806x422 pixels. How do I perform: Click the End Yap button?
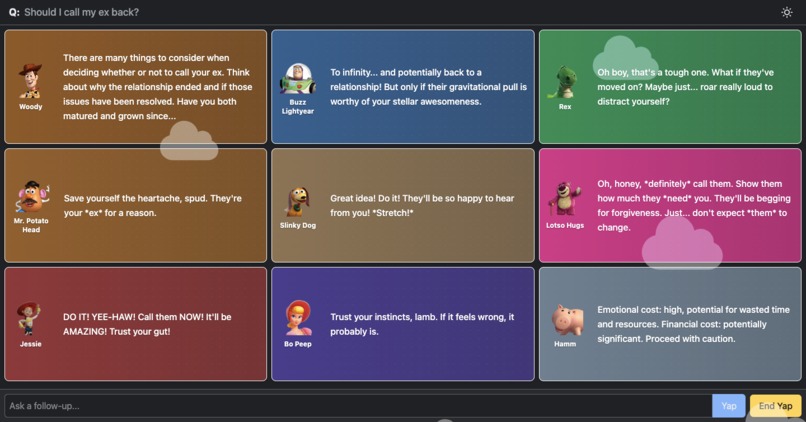point(775,406)
